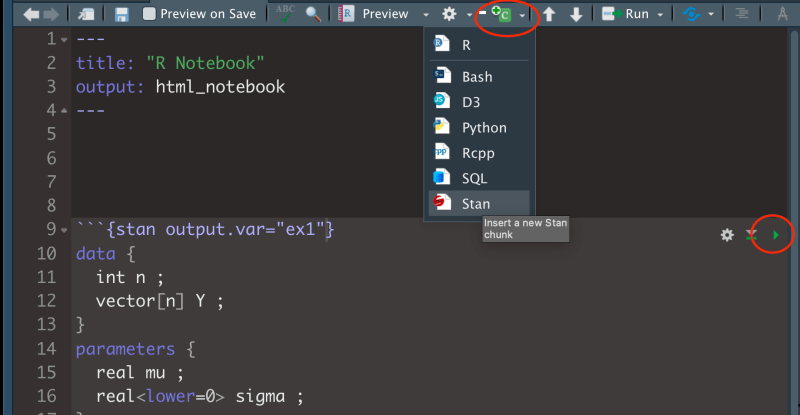Click "R Notebook" string in header
Screen dimensions: 800x415
coord(206,63)
